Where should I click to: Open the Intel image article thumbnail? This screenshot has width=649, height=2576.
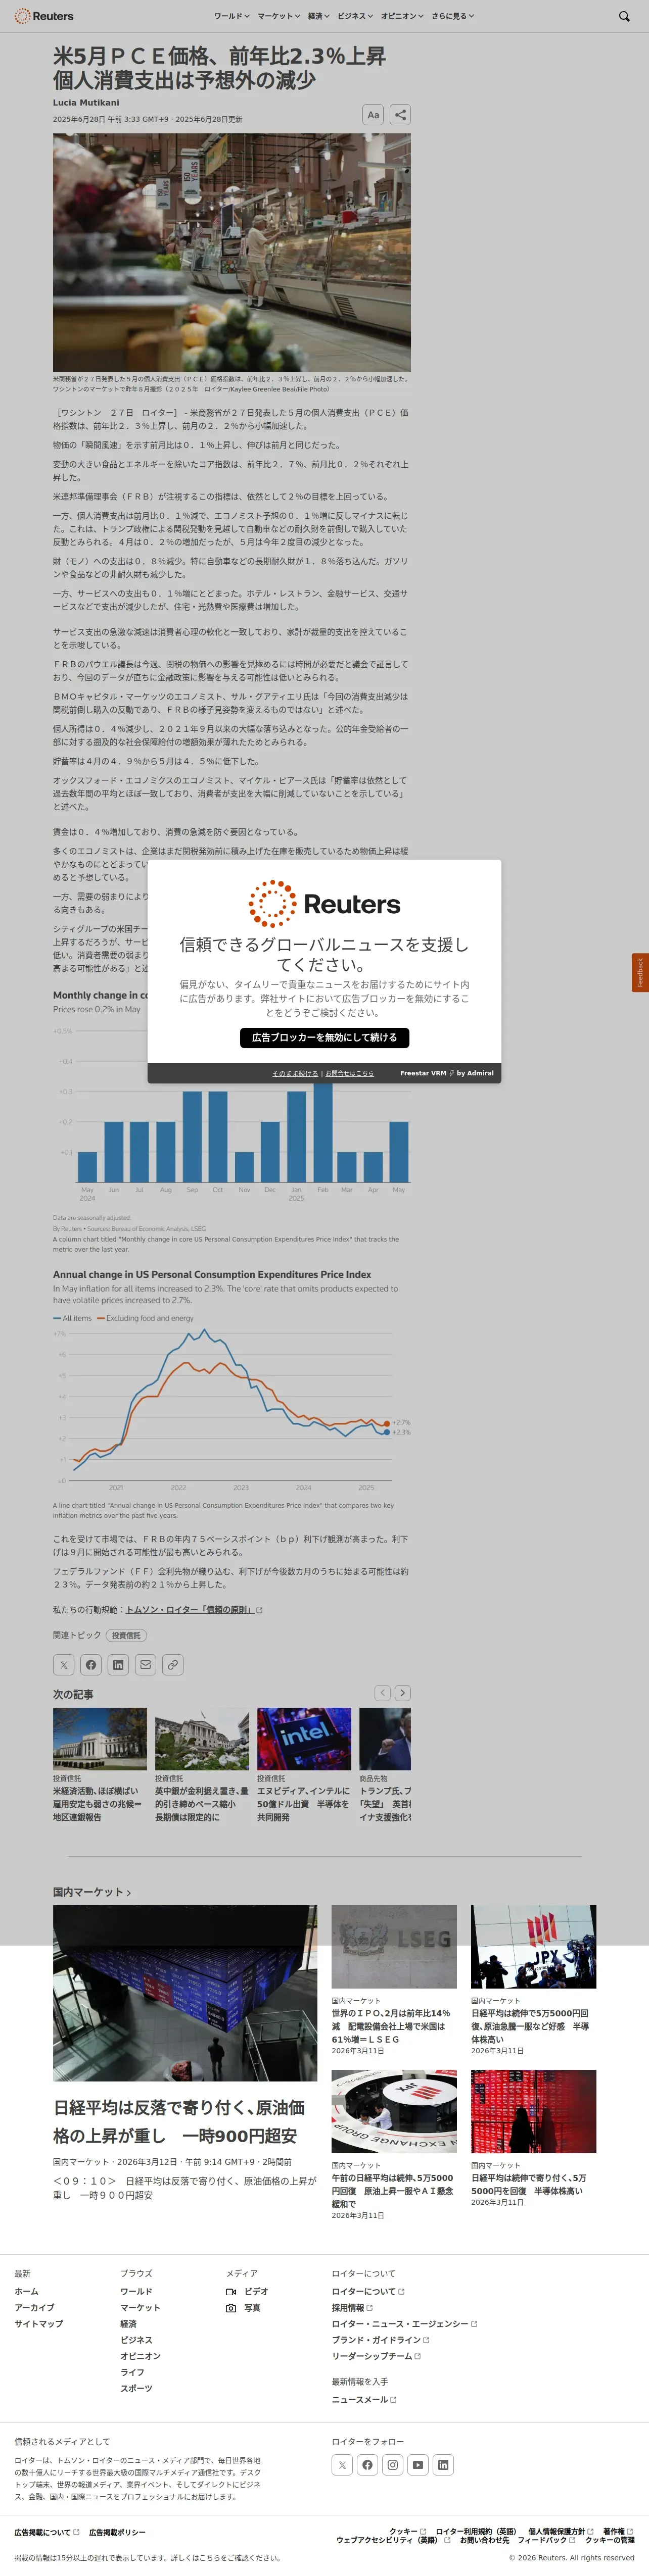pyautogui.click(x=304, y=1739)
